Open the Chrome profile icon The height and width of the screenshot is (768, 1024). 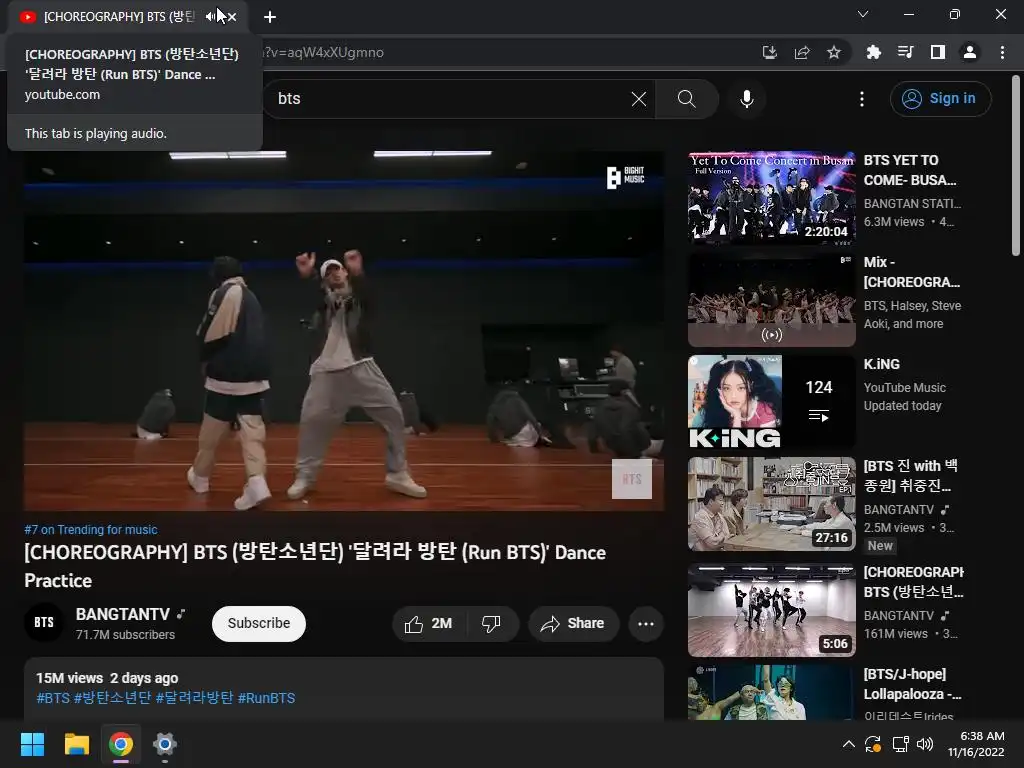970,52
